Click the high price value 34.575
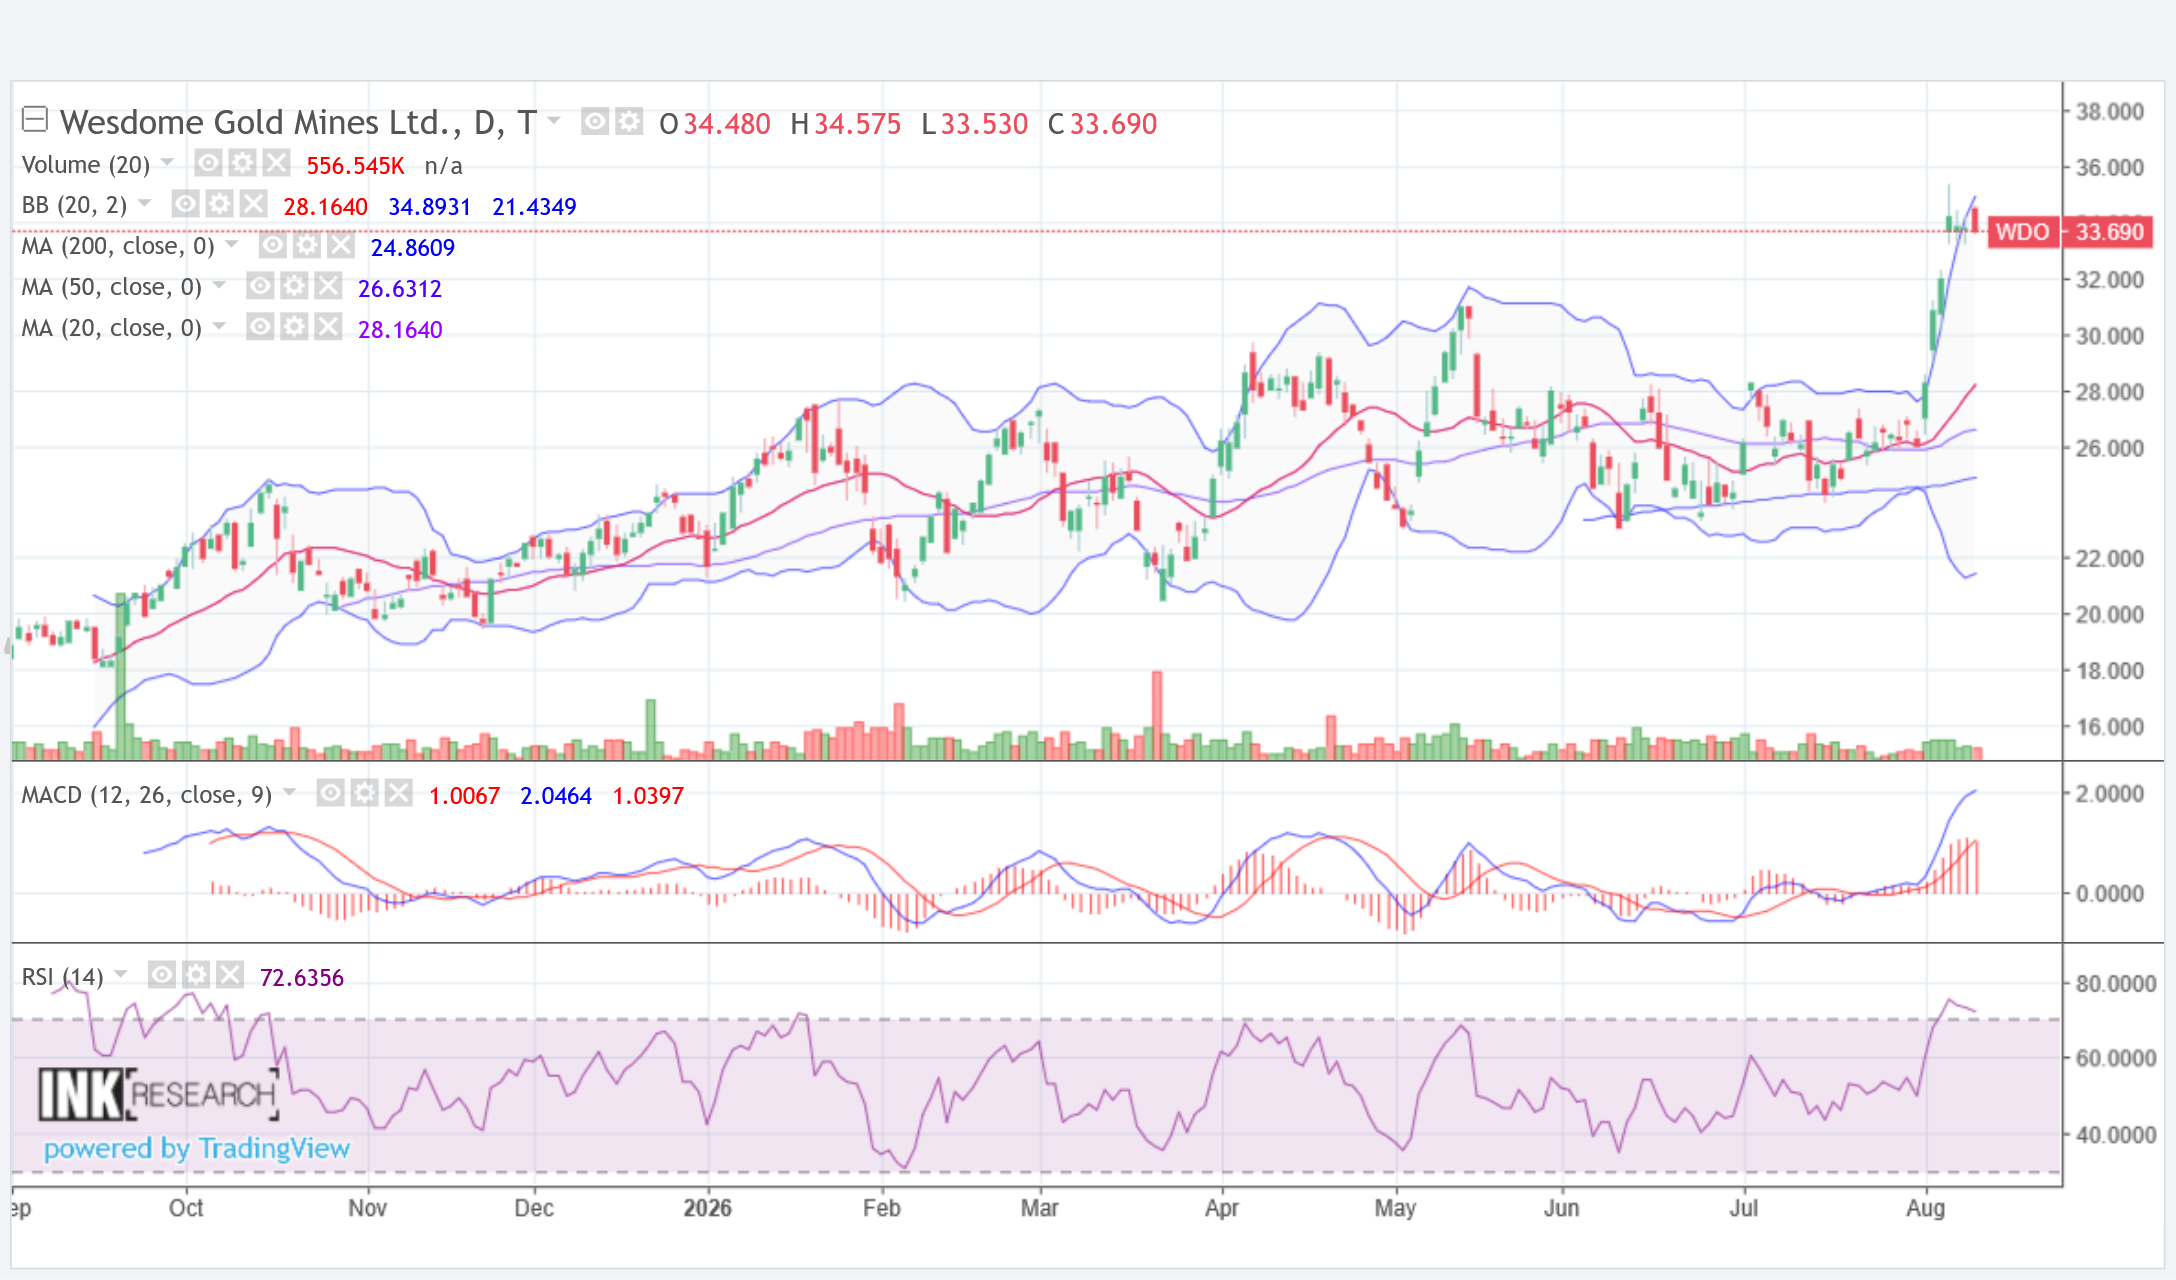The width and height of the screenshot is (2176, 1280). click(x=858, y=124)
